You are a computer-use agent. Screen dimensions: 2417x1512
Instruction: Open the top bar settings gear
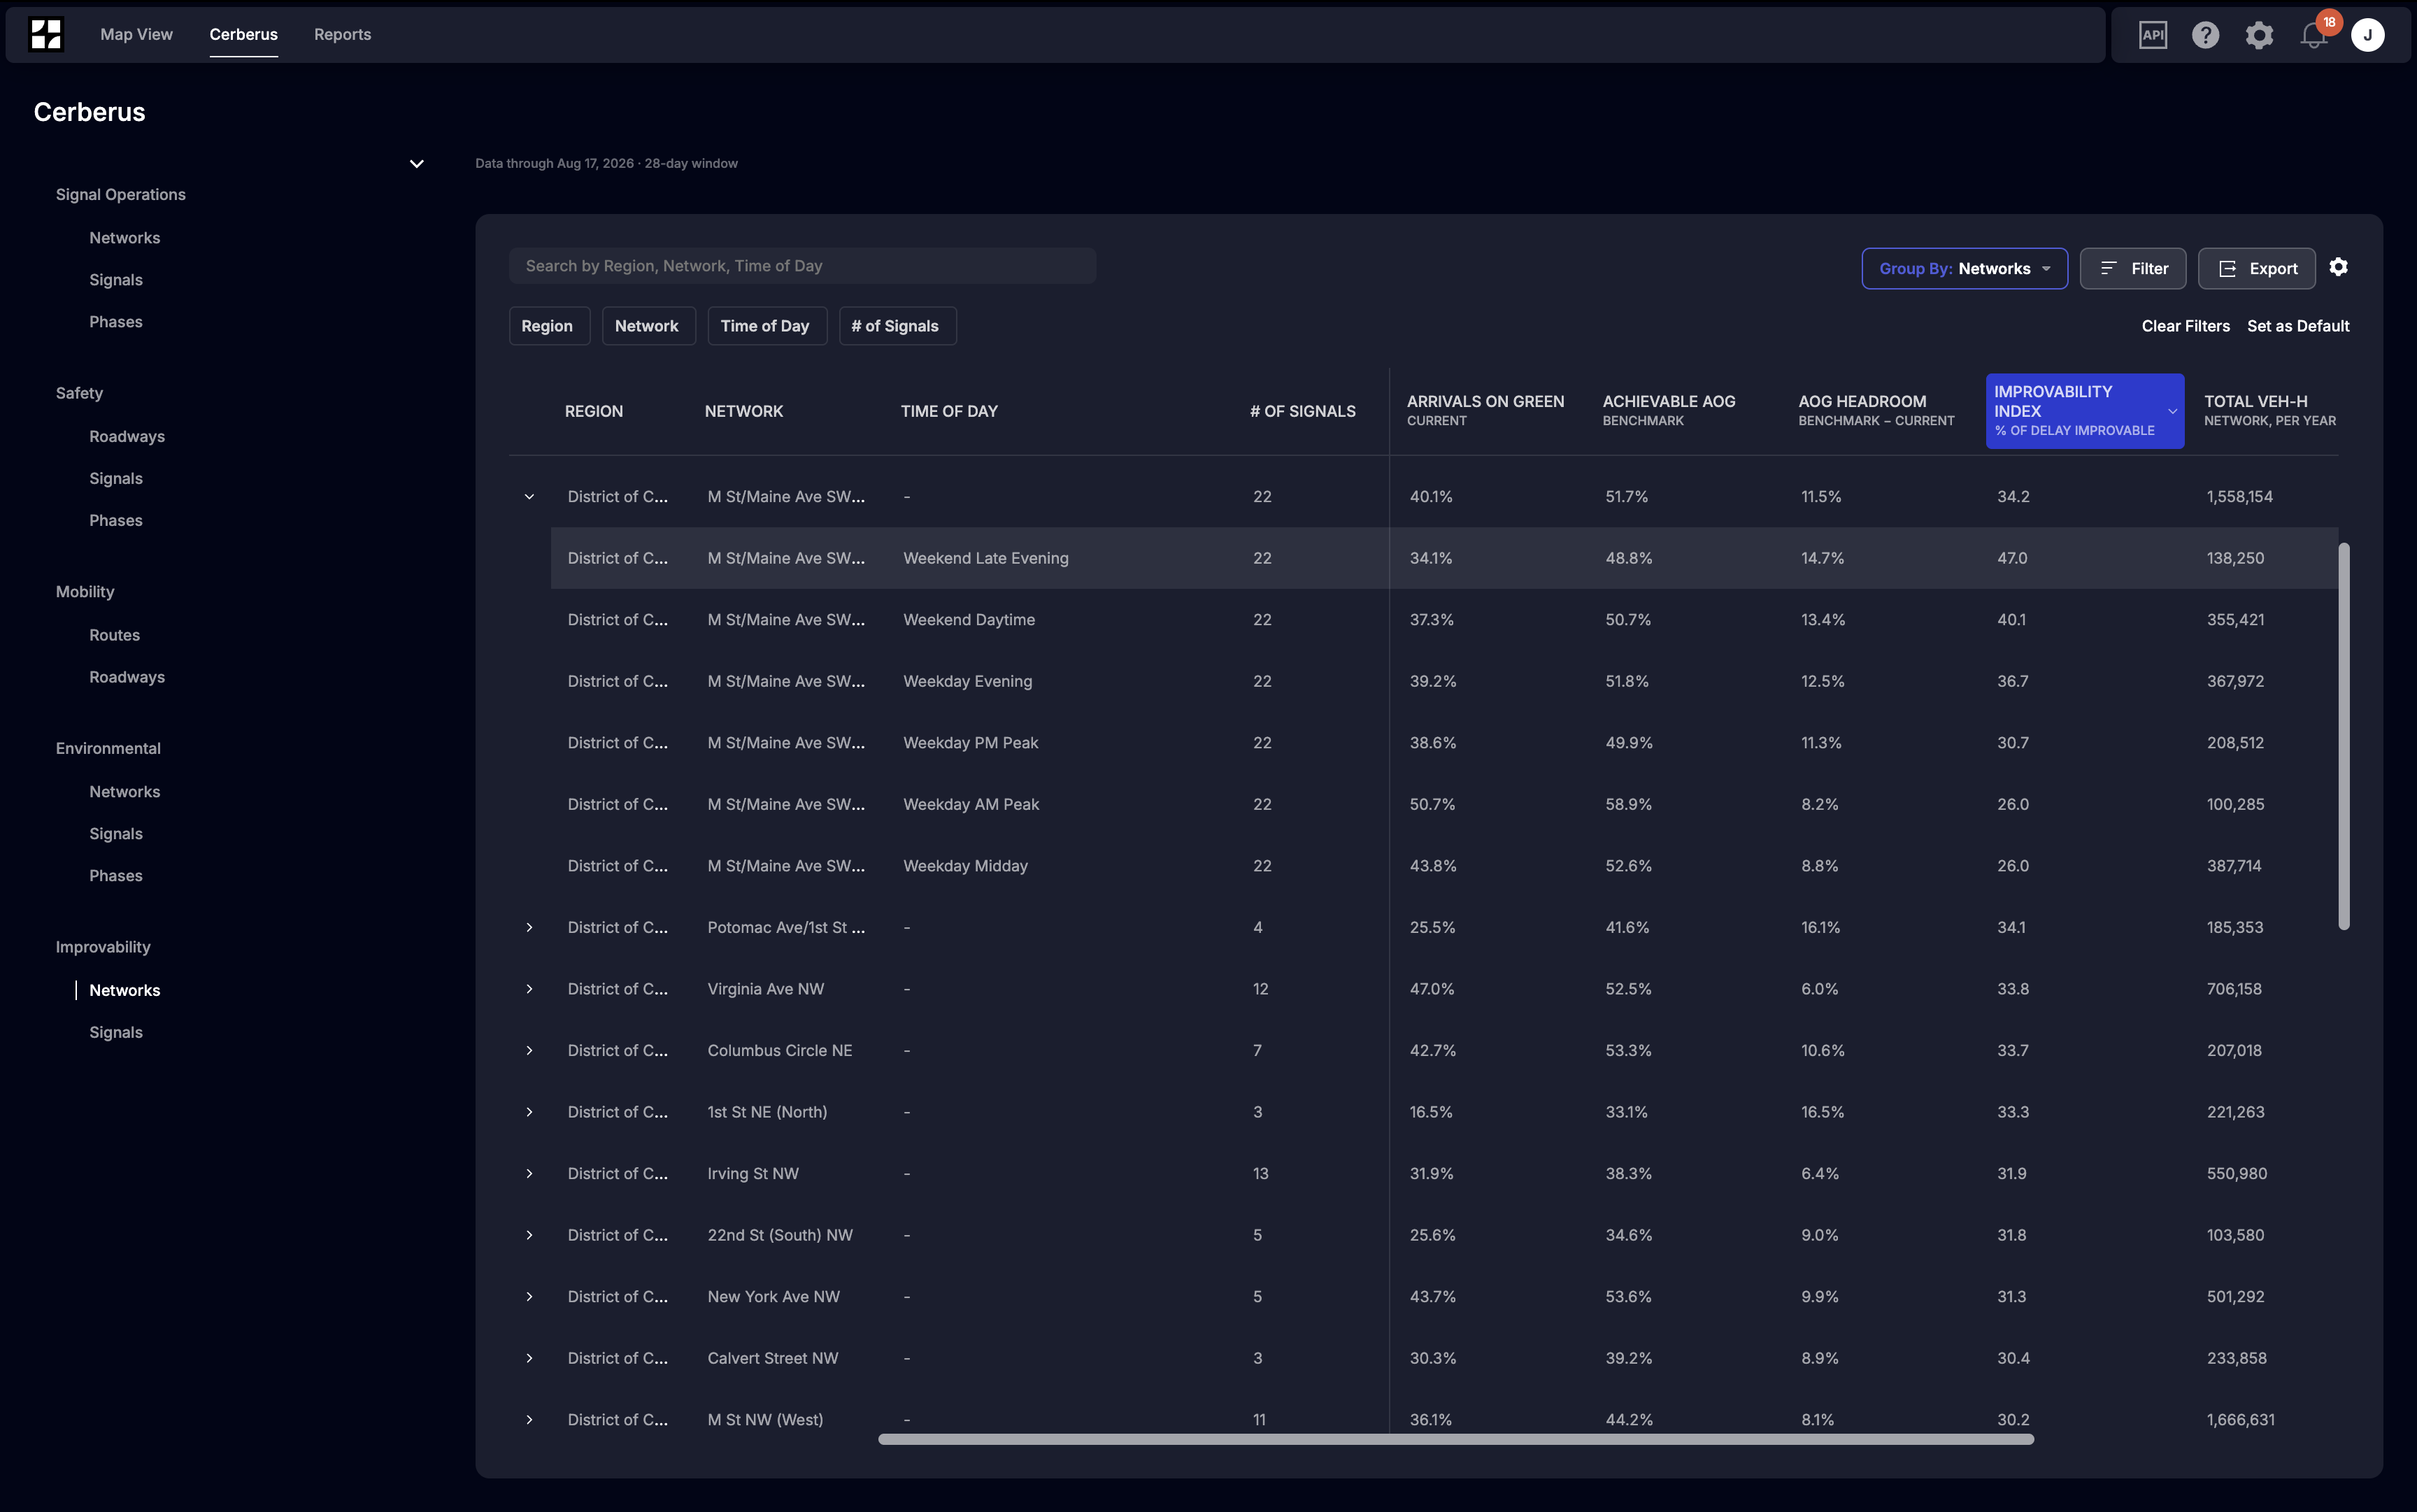2259,35
